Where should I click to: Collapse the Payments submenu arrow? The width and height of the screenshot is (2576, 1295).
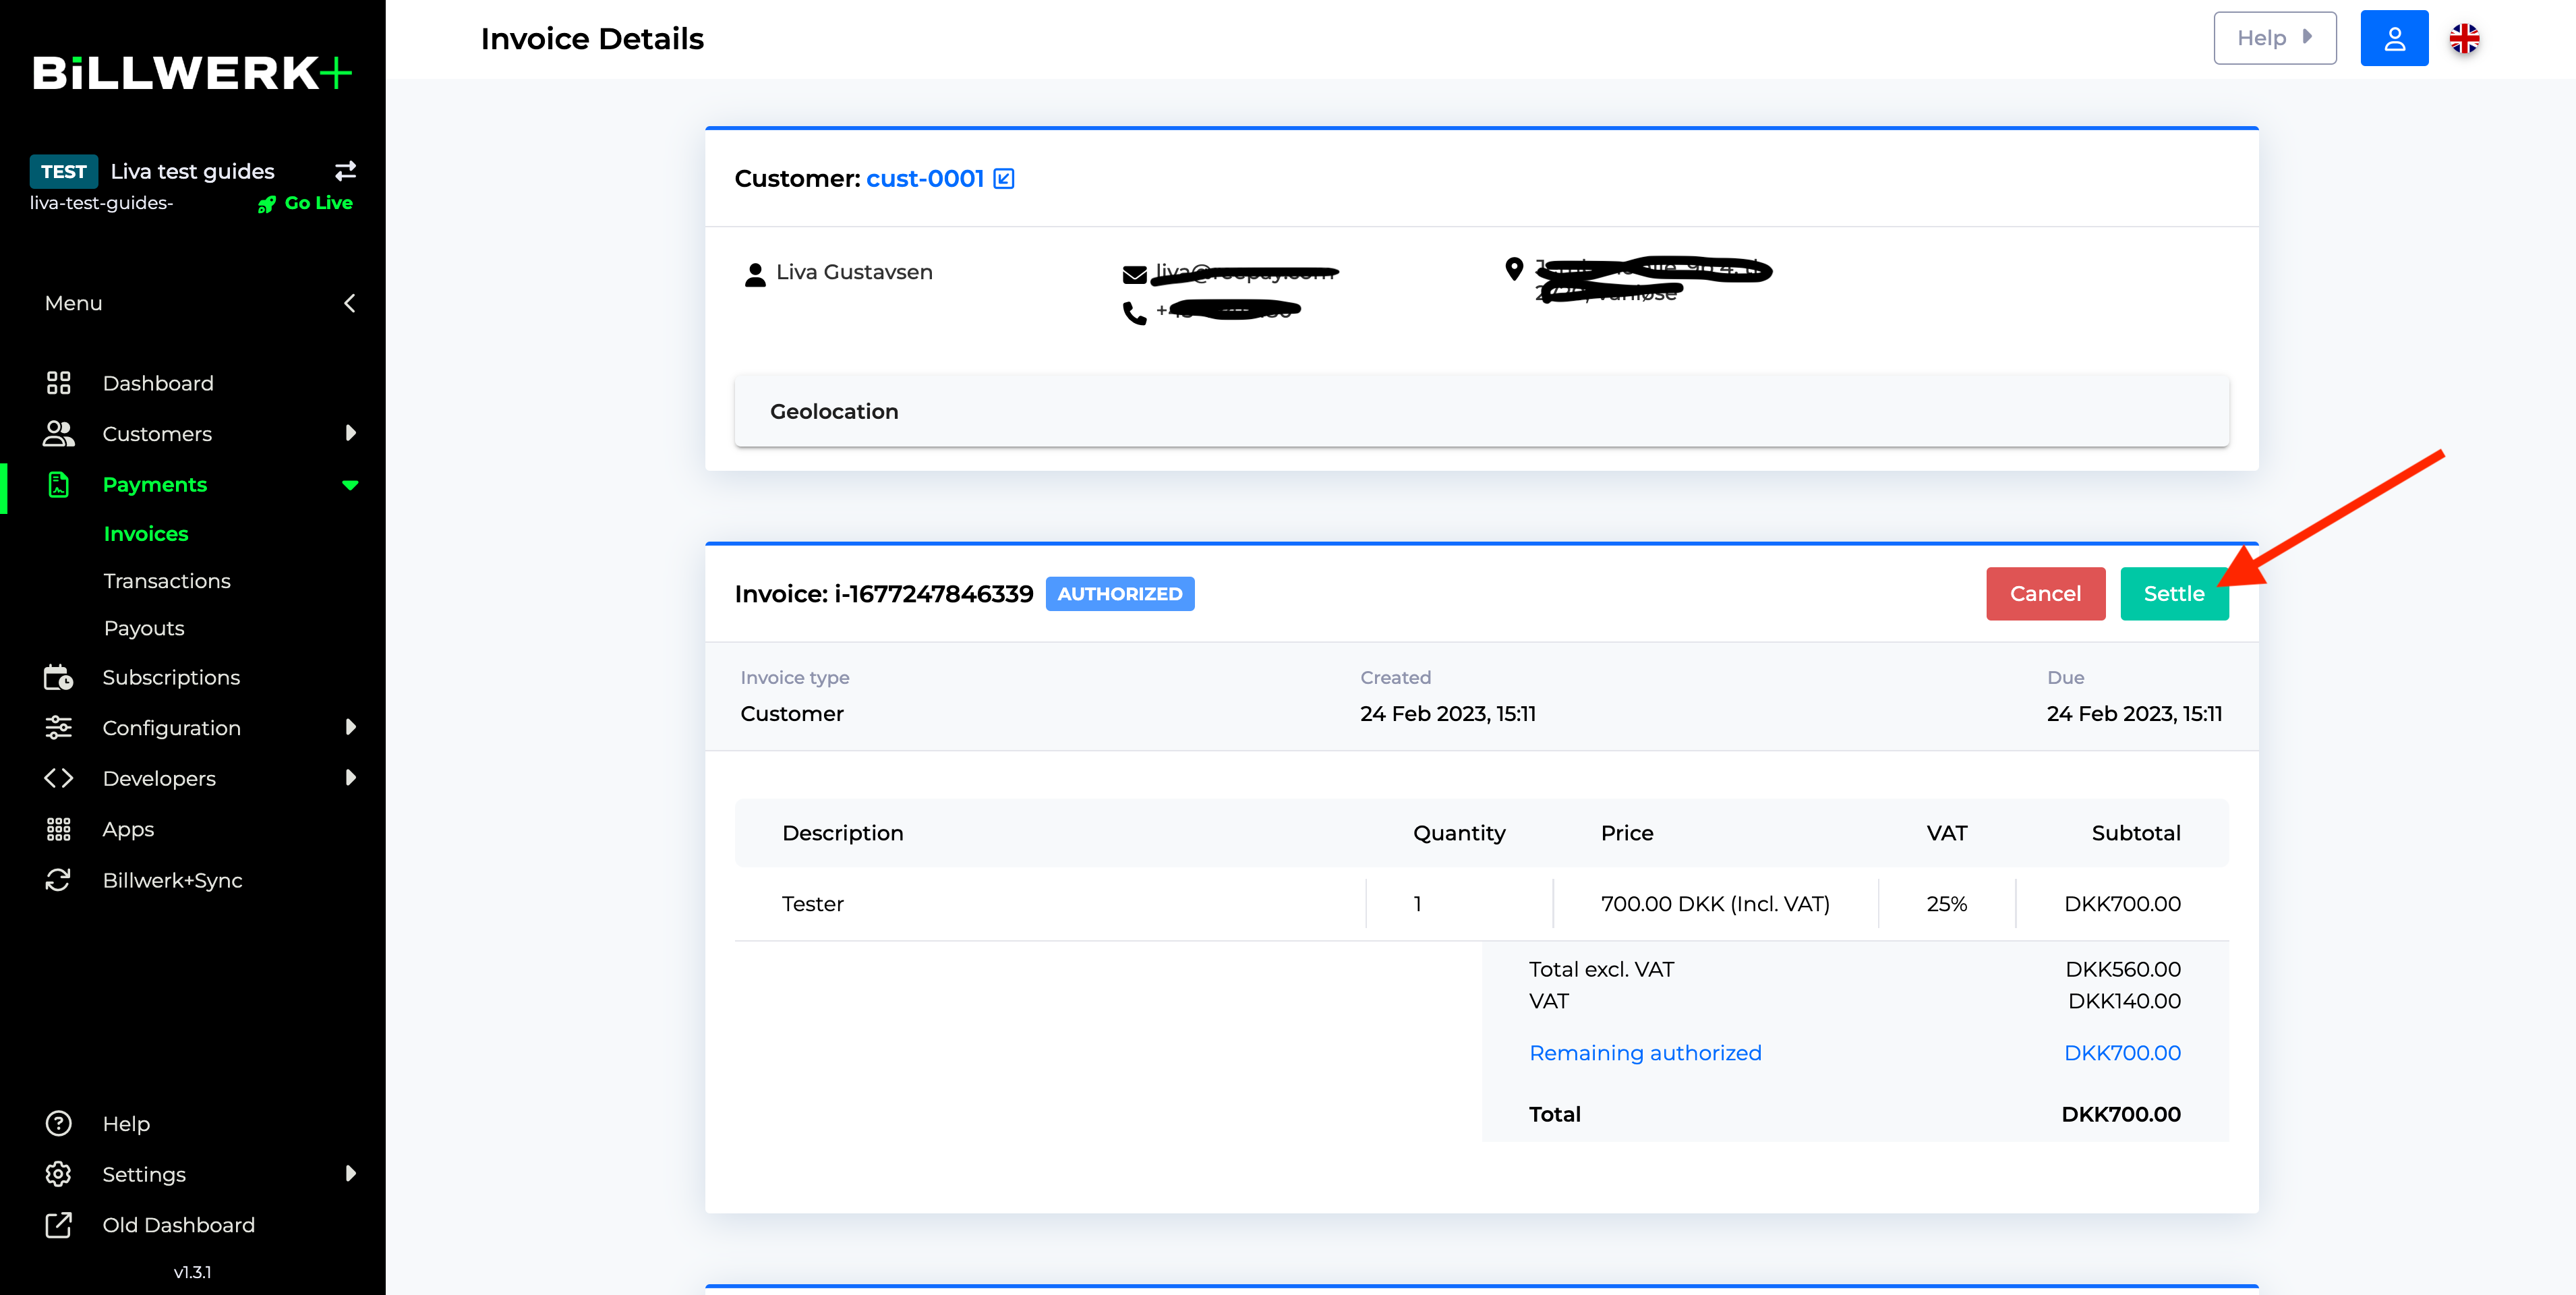350,485
